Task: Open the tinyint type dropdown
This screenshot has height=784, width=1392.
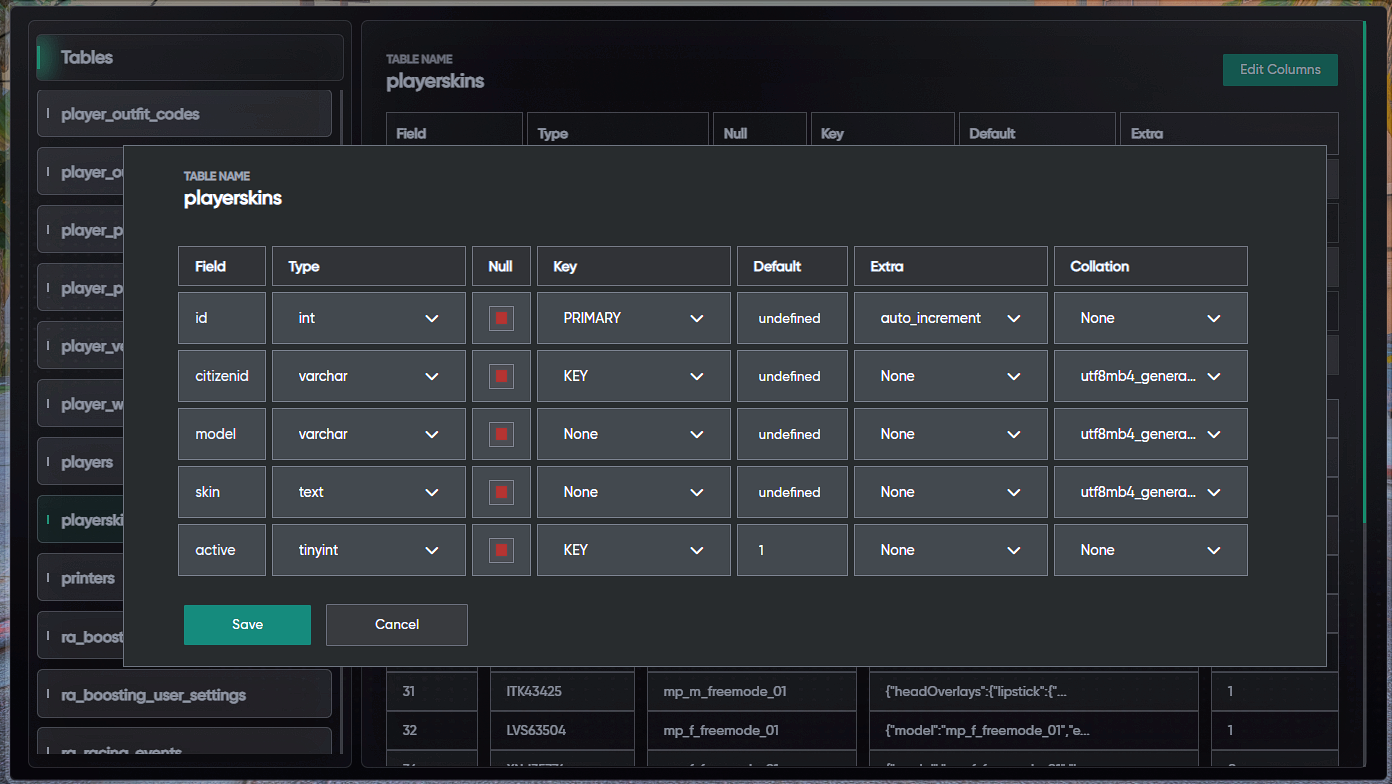Action: 369,550
